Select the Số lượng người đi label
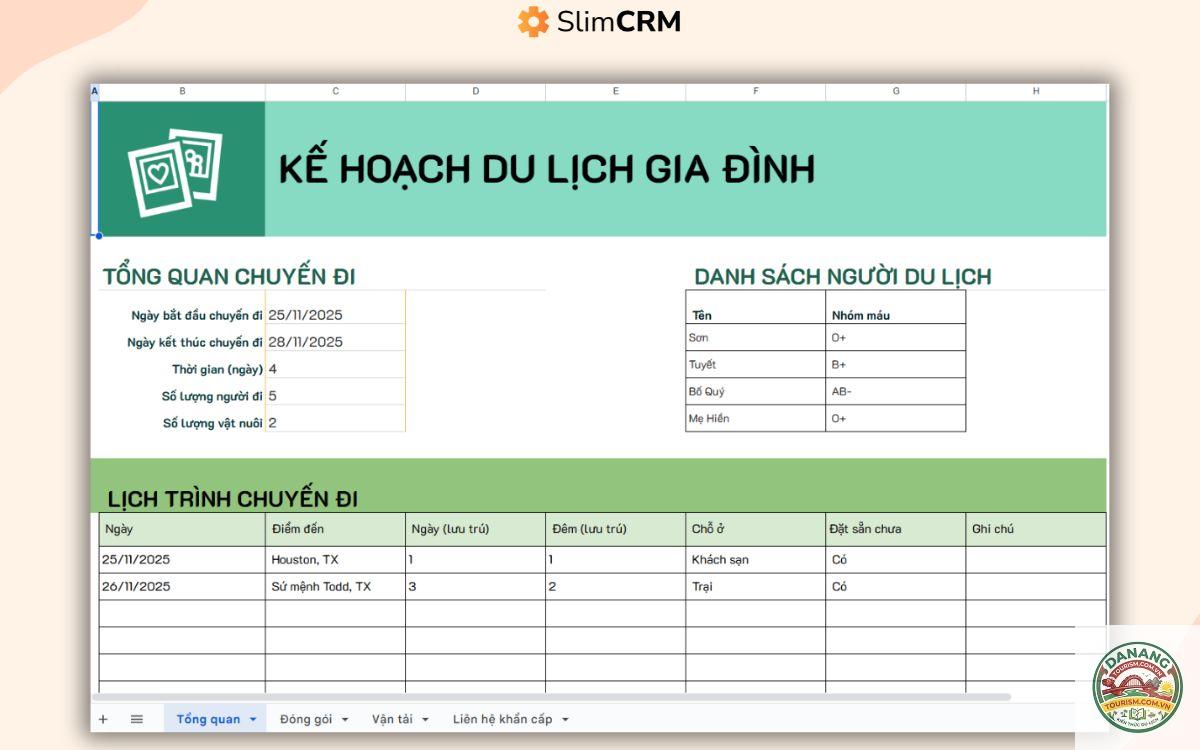1200x750 pixels. click(212, 396)
